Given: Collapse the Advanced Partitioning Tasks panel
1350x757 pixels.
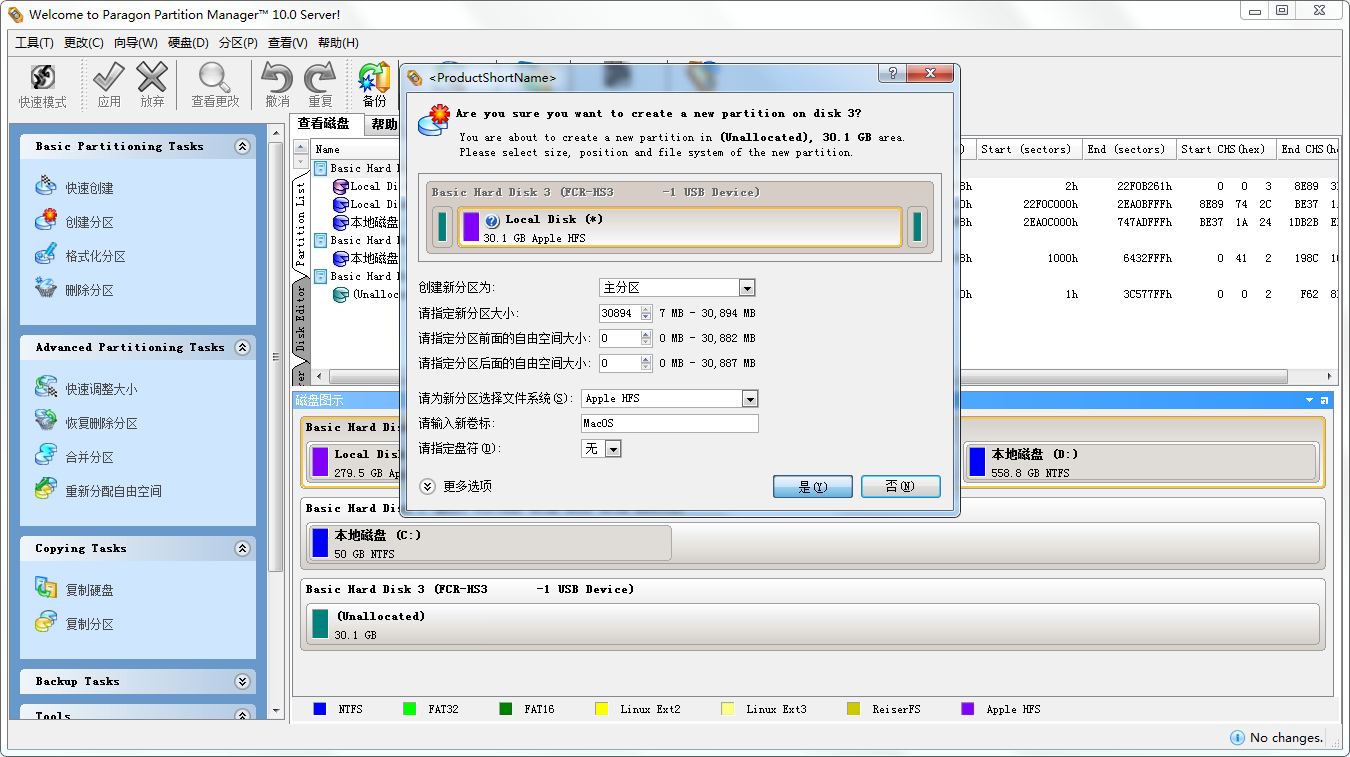Looking at the screenshot, I should [x=242, y=347].
